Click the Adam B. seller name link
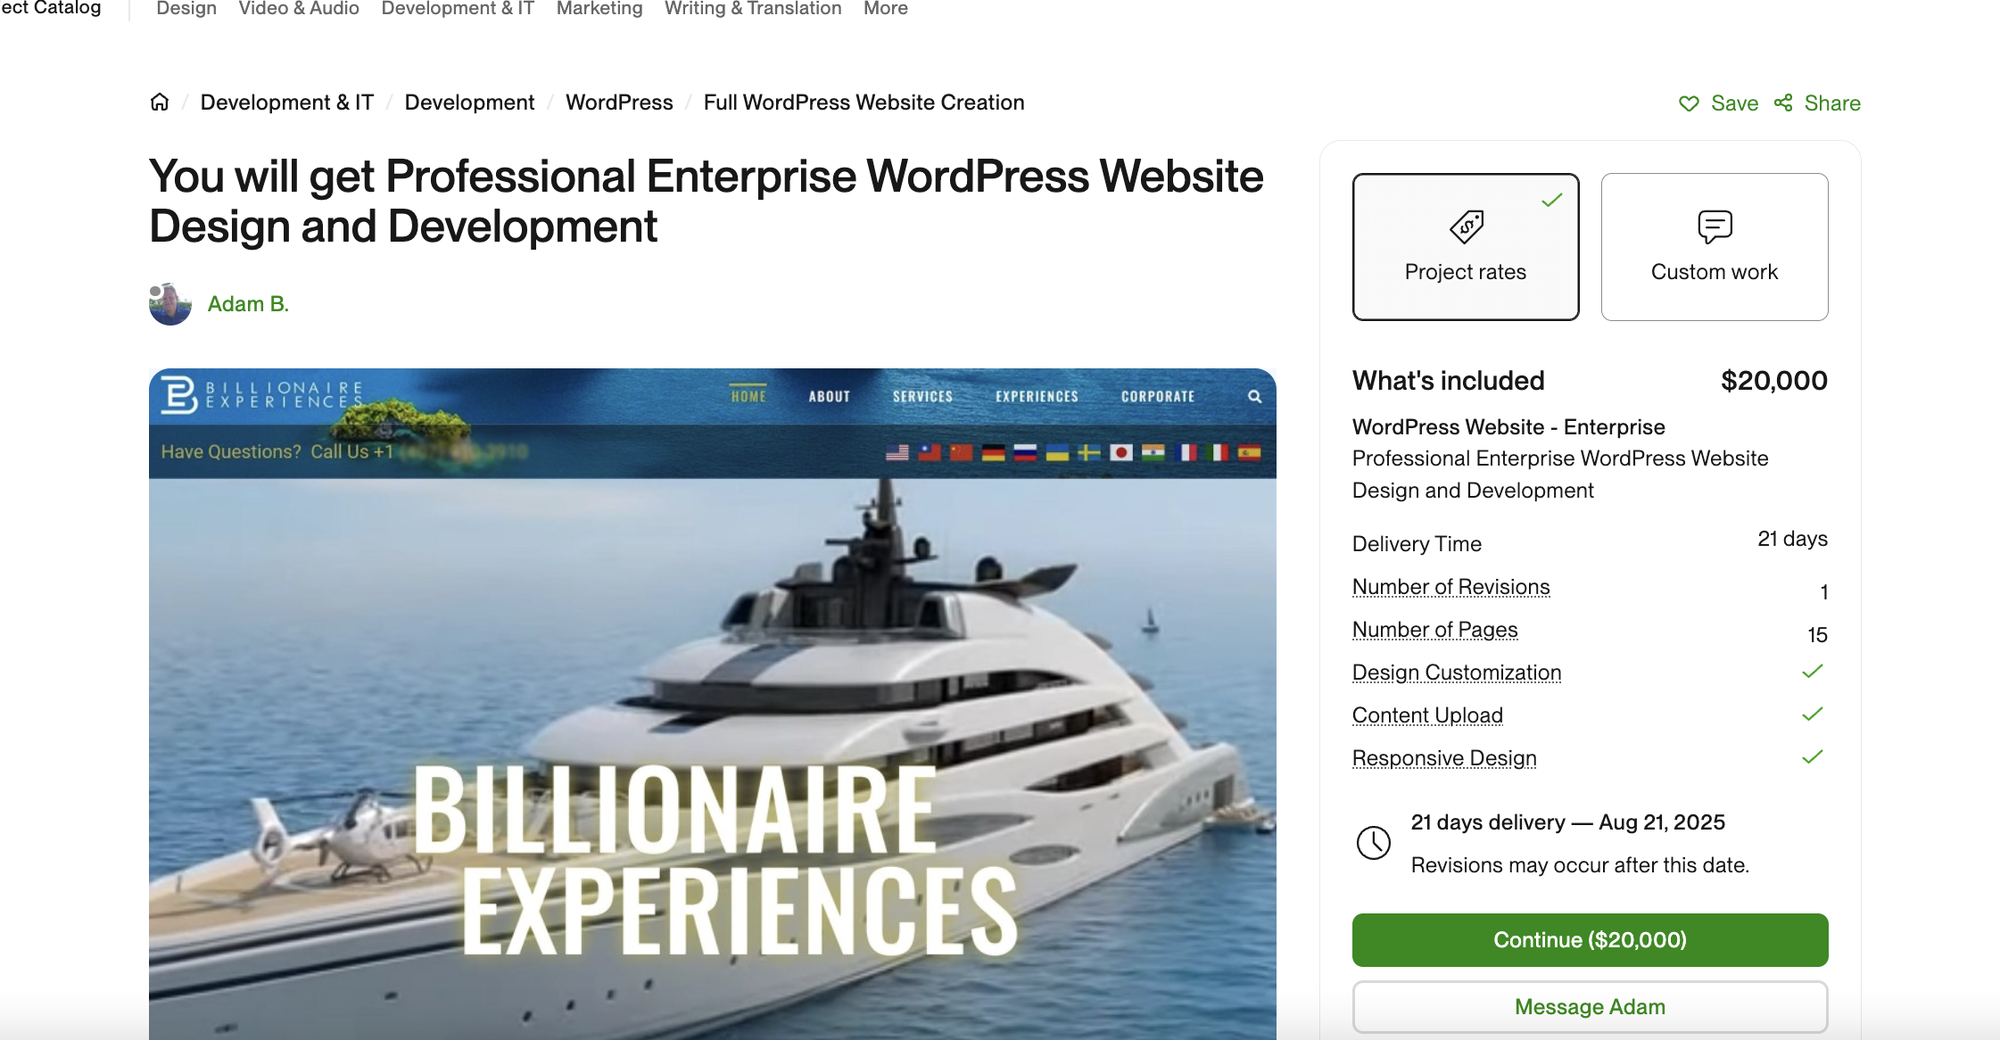Image resolution: width=2000 pixels, height=1040 pixels. [x=248, y=304]
